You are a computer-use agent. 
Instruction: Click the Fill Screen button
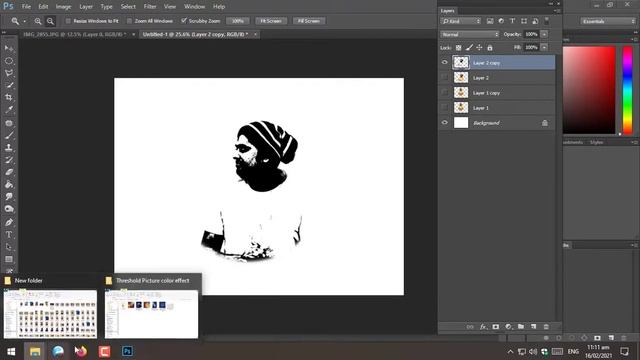tap(309, 21)
